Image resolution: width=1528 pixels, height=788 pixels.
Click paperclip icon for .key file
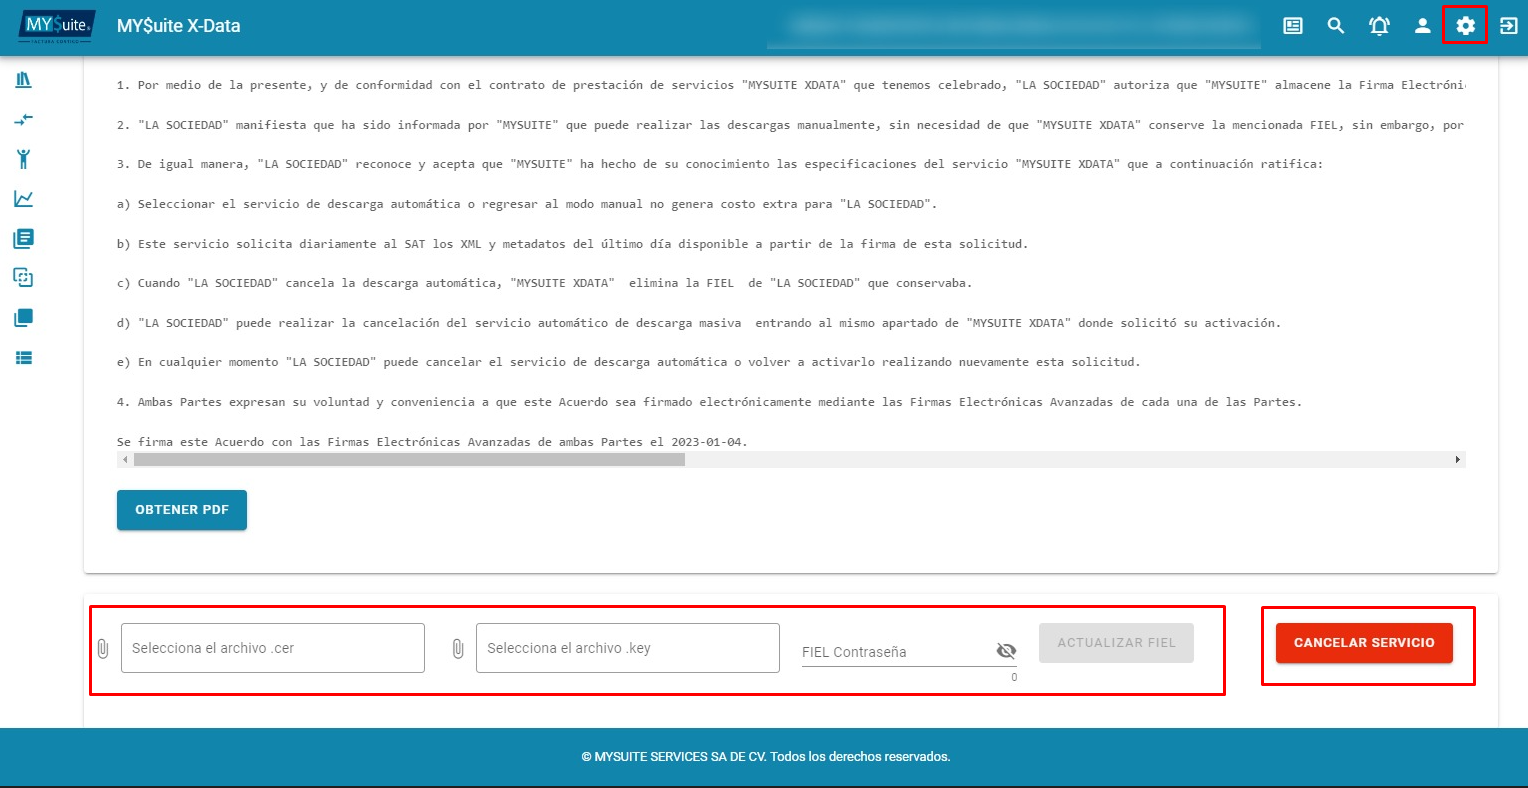(x=458, y=648)
